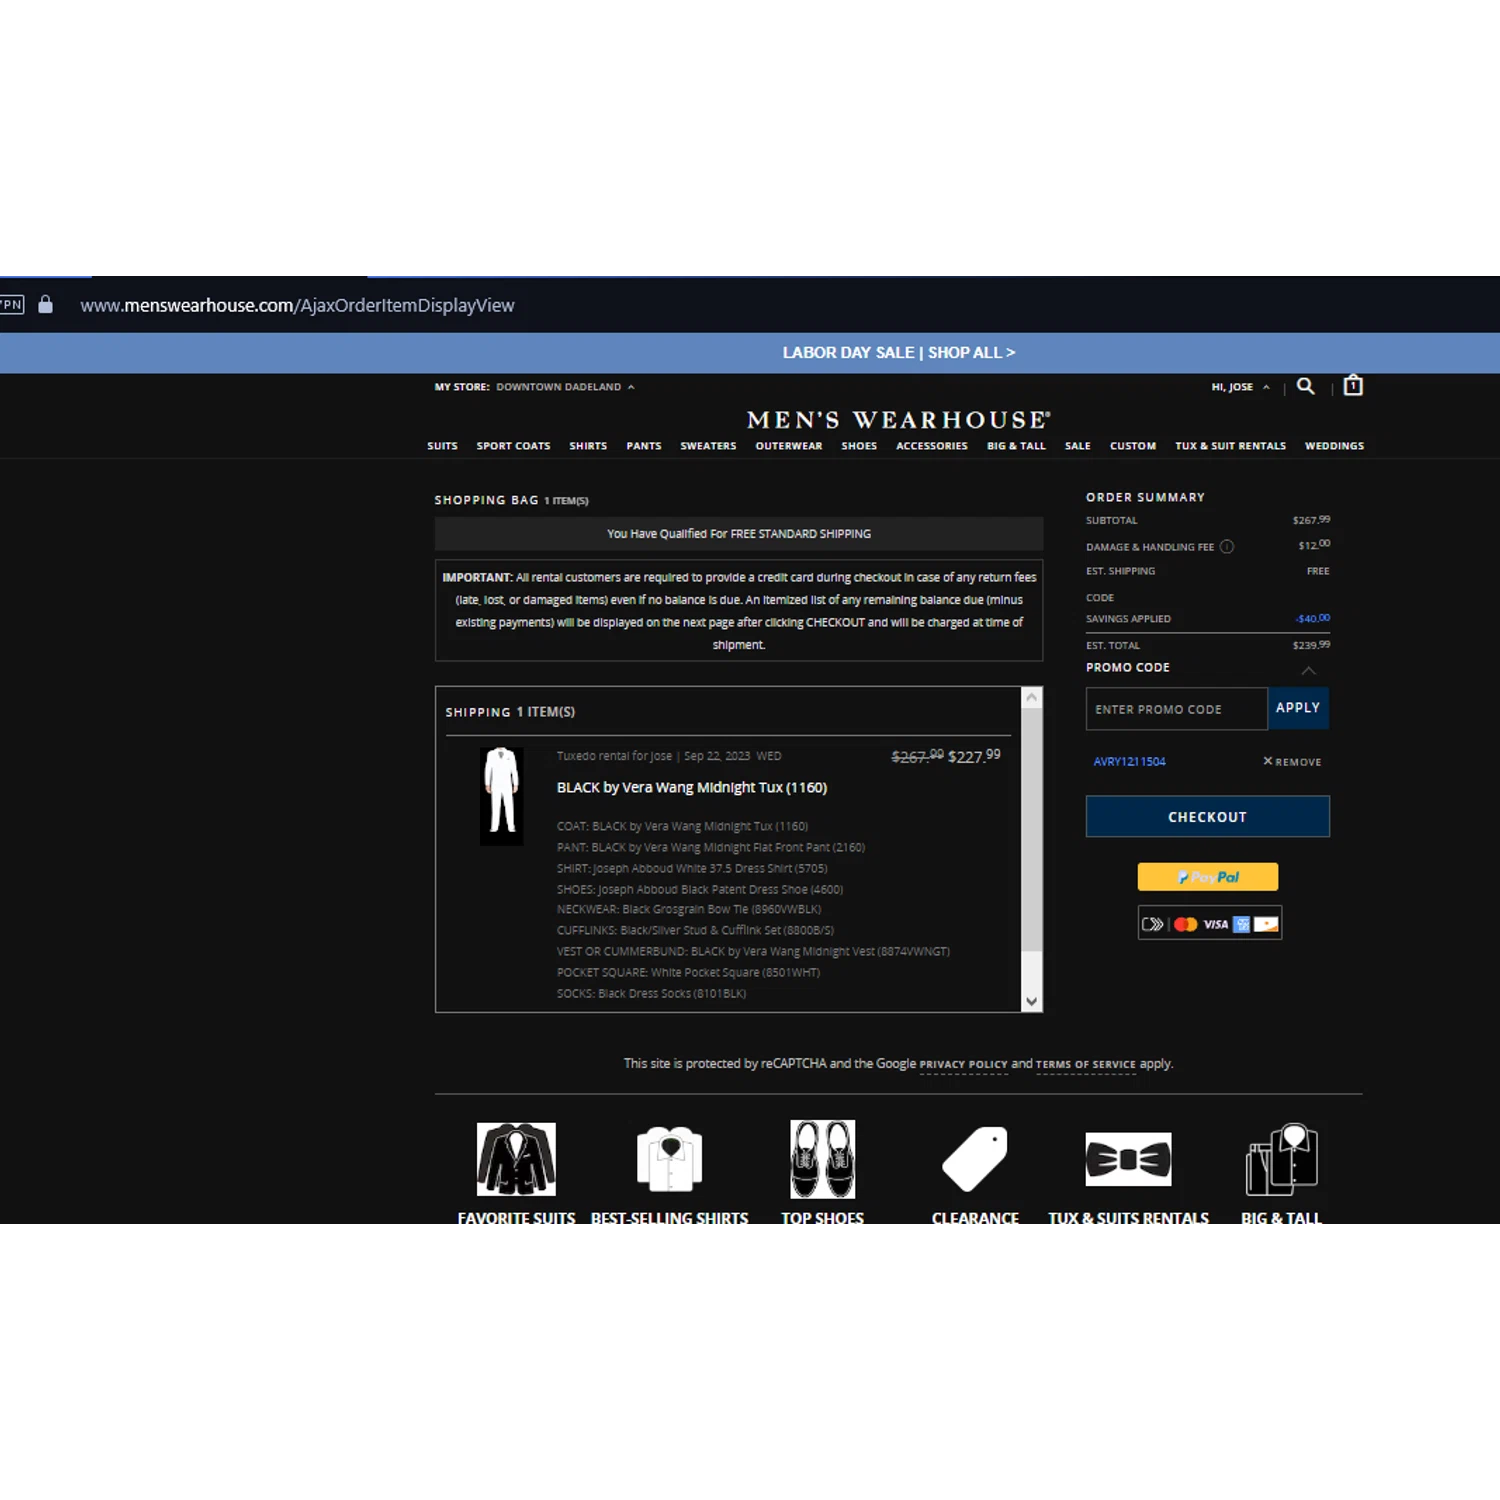The height and width of the screenshot is (1500, 1500).
Task: Pay with the PayPal button
Action: 1207,877
